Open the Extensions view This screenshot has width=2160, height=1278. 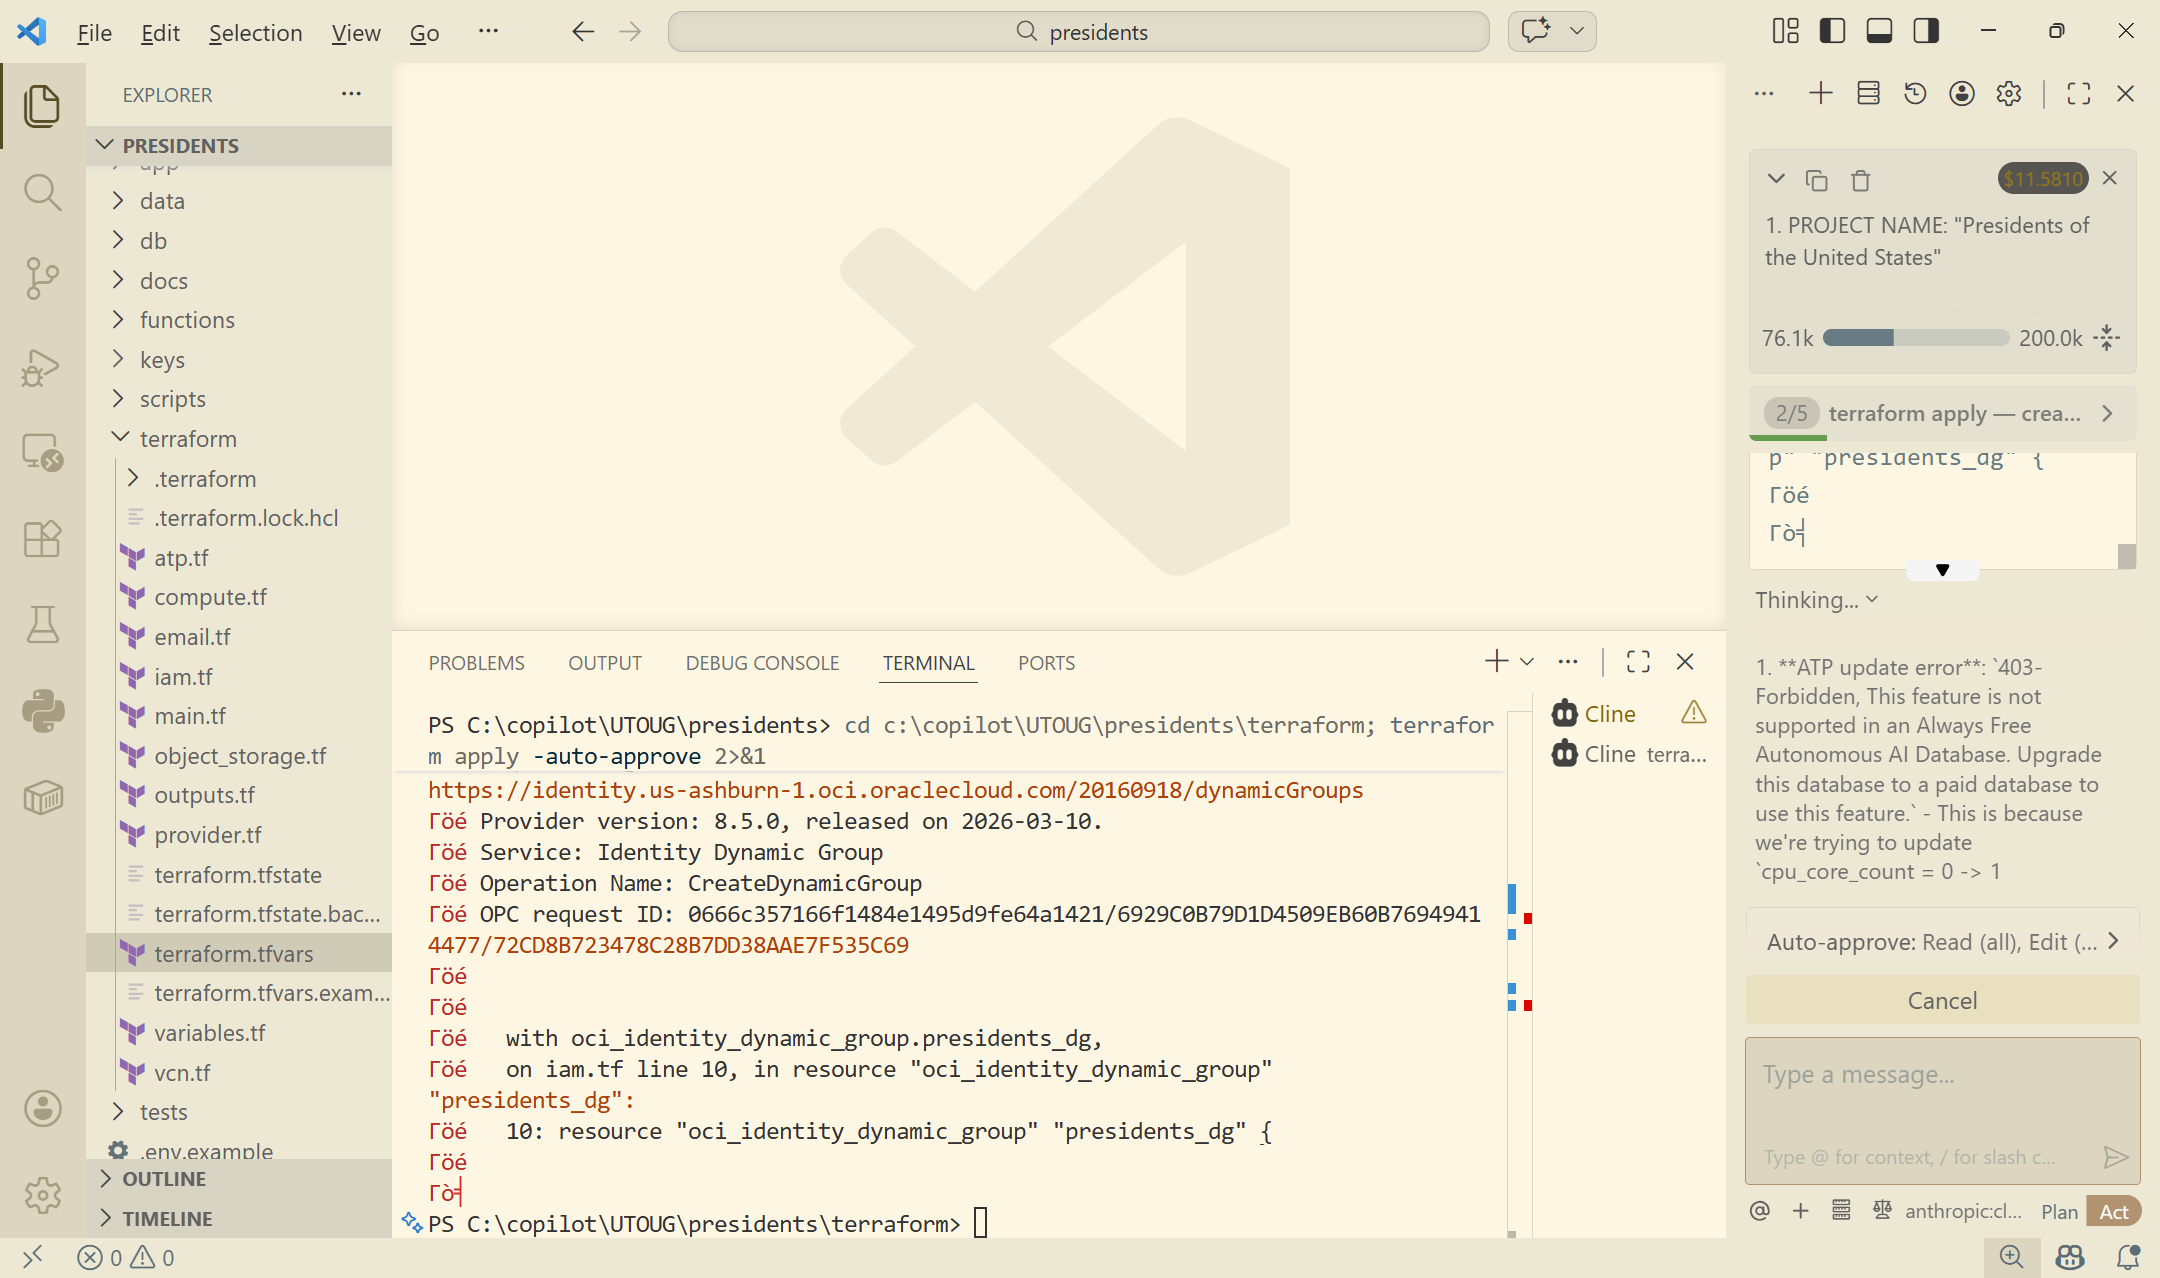(42, 539)
